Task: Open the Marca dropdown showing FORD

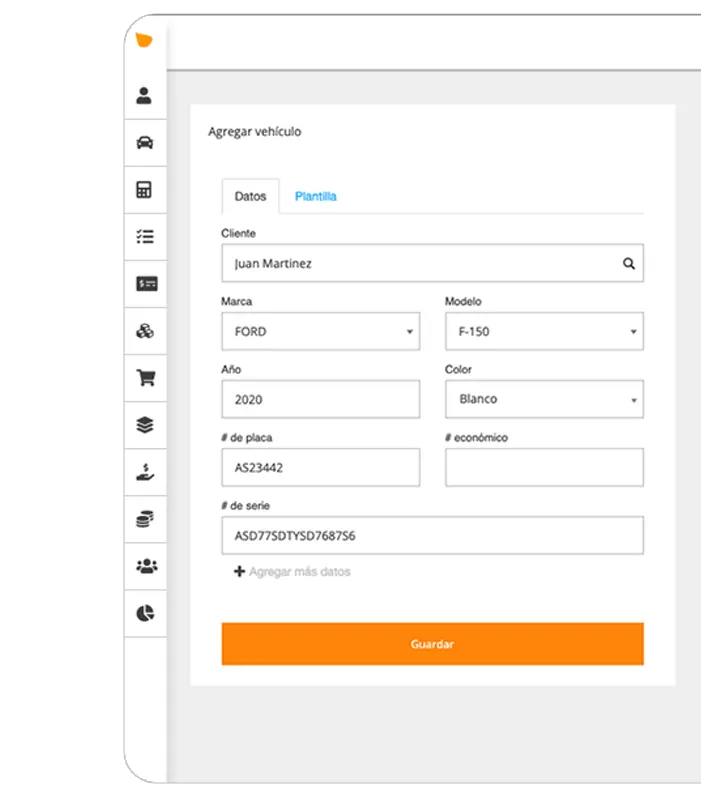Action: point(321,332)
